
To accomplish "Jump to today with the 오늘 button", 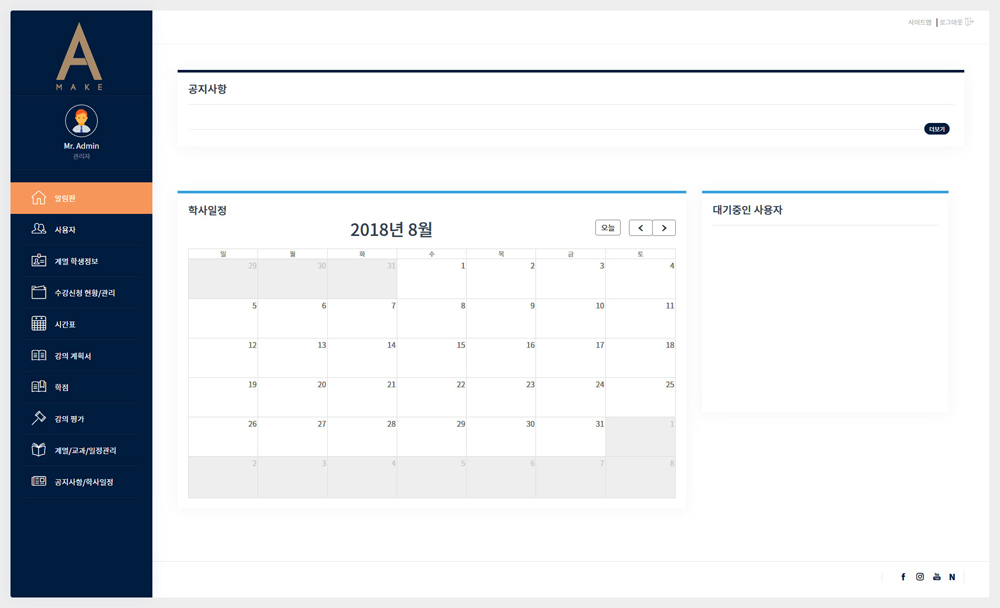I will pyautogui.click(x=608, y=228).
